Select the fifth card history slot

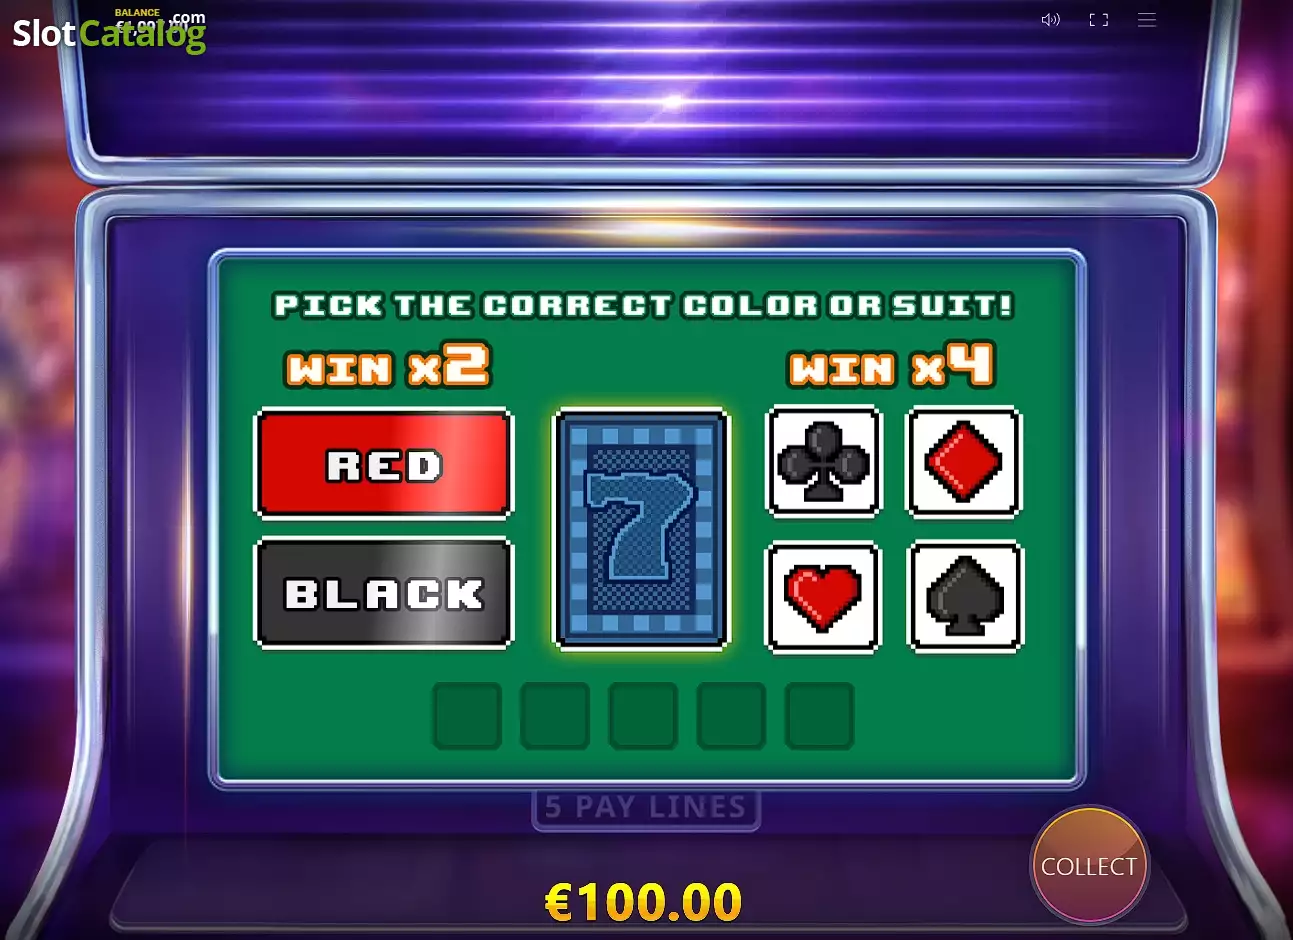pos(819,716)
